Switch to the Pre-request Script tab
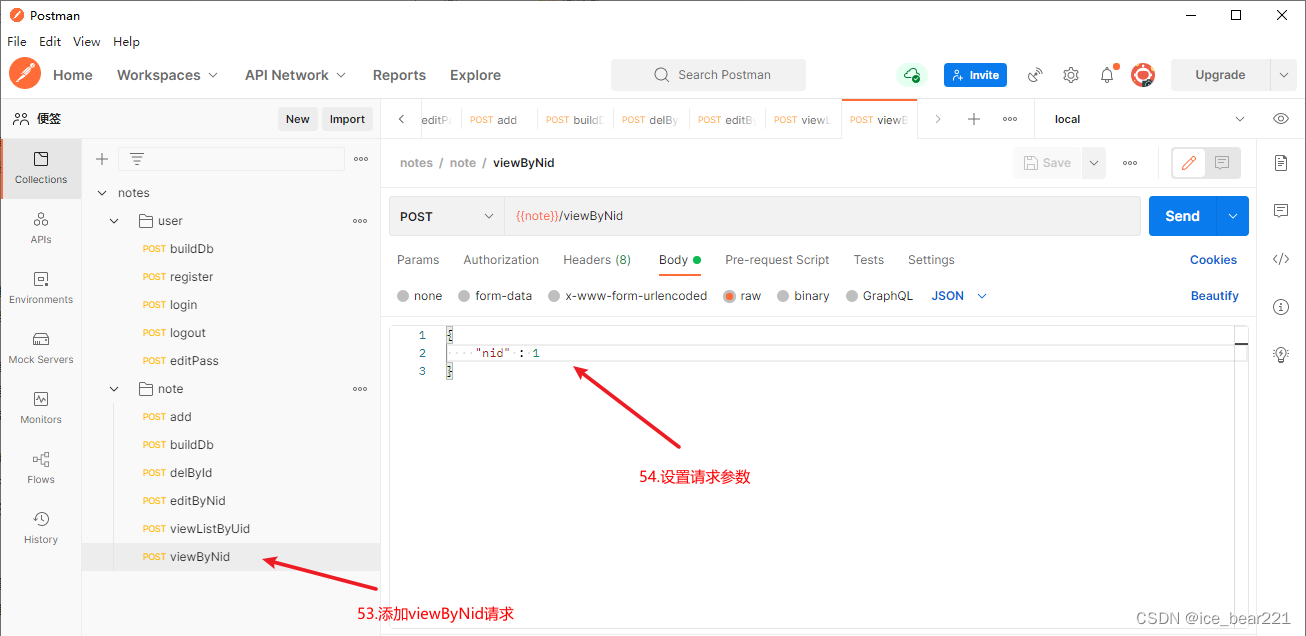 coord(777,260)
